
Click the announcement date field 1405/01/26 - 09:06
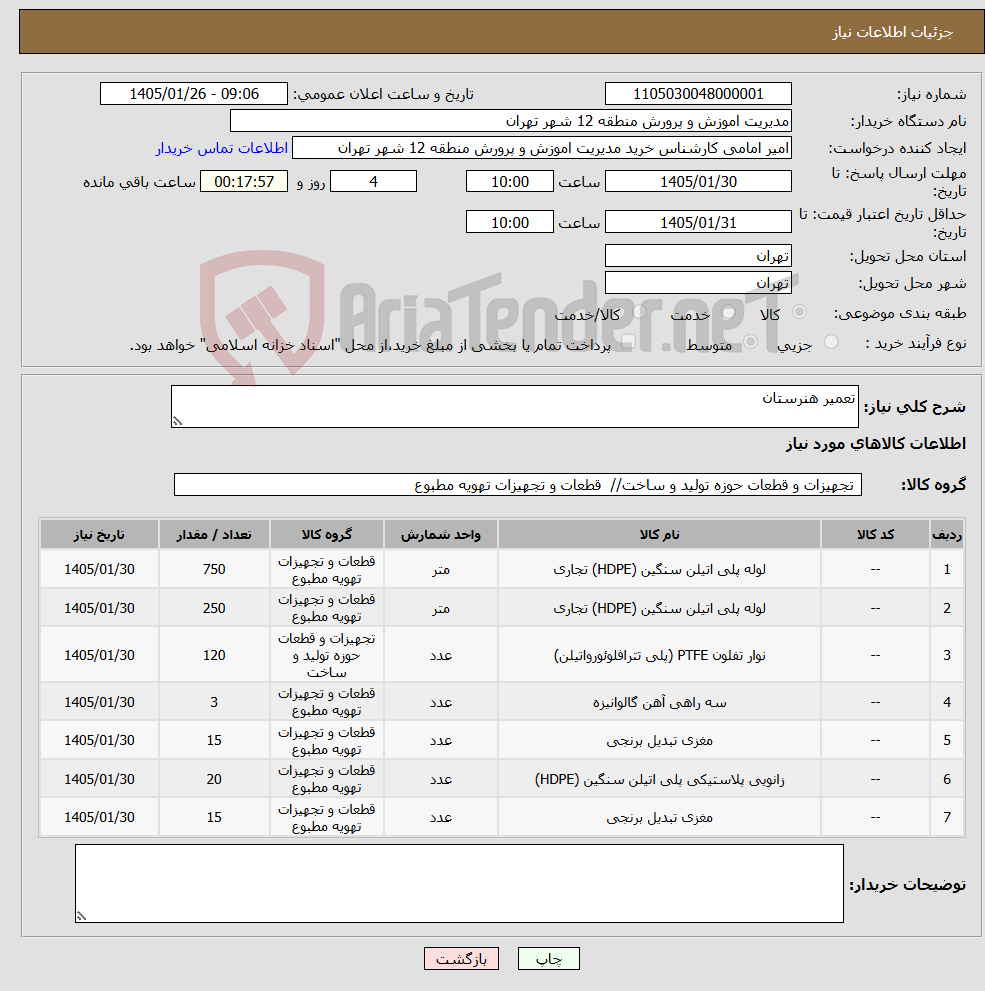point(194,94)
